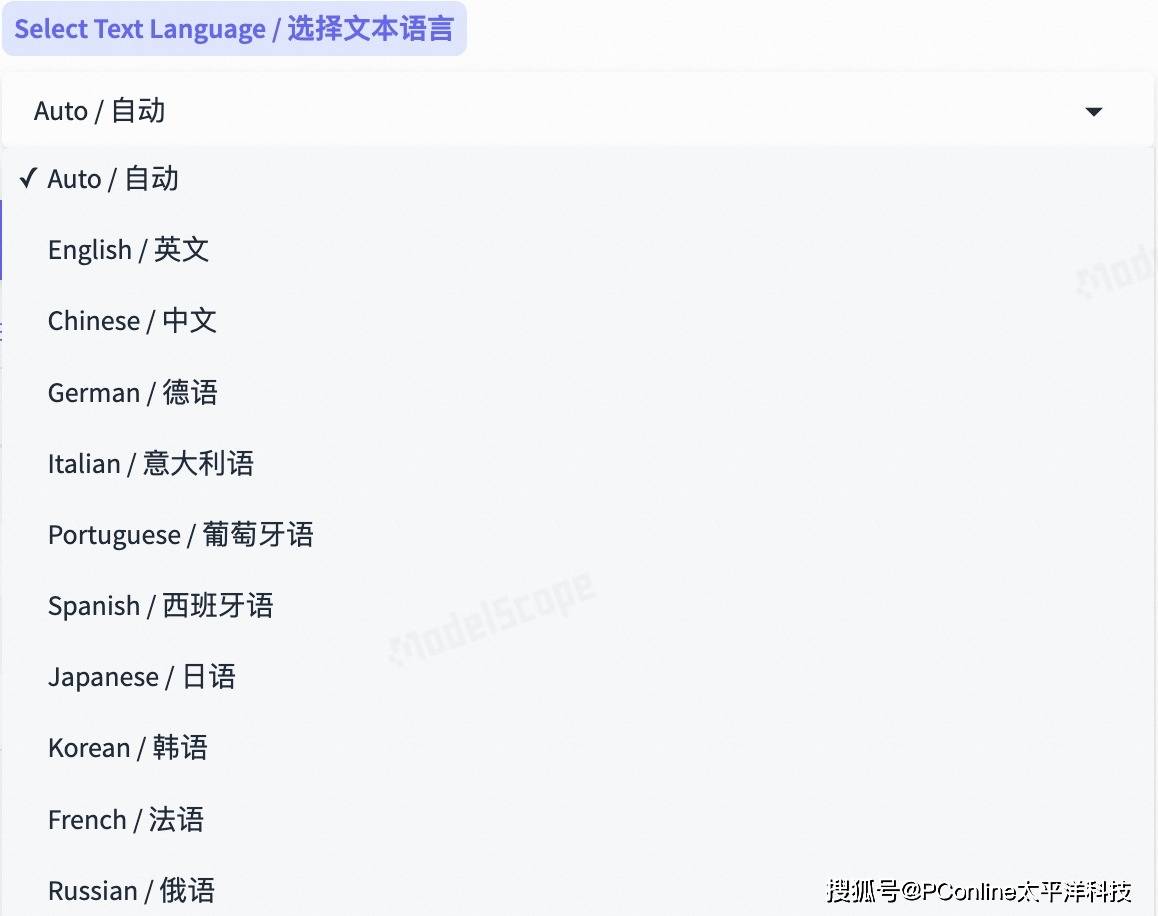Select Italian / 意大利语 option
1158x916 pixels.
click(x=150, y=463)
